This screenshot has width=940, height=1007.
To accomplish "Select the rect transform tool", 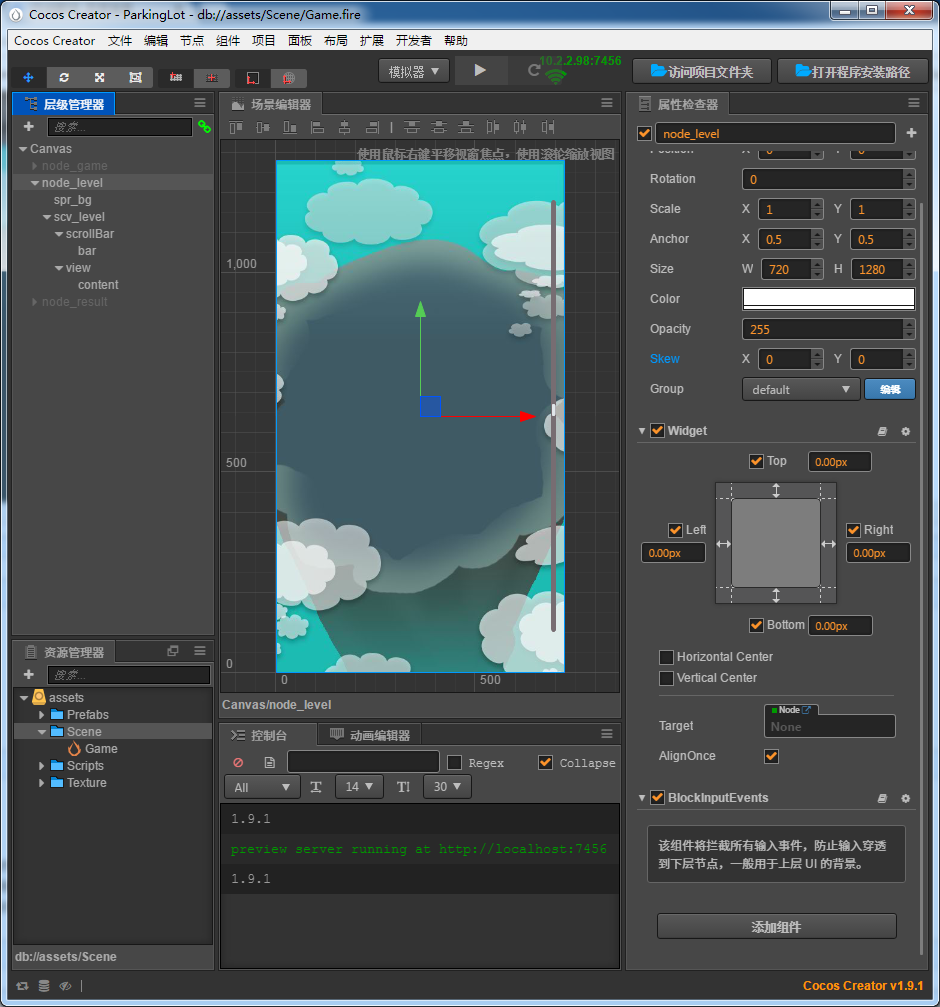I will coord(135,78).
